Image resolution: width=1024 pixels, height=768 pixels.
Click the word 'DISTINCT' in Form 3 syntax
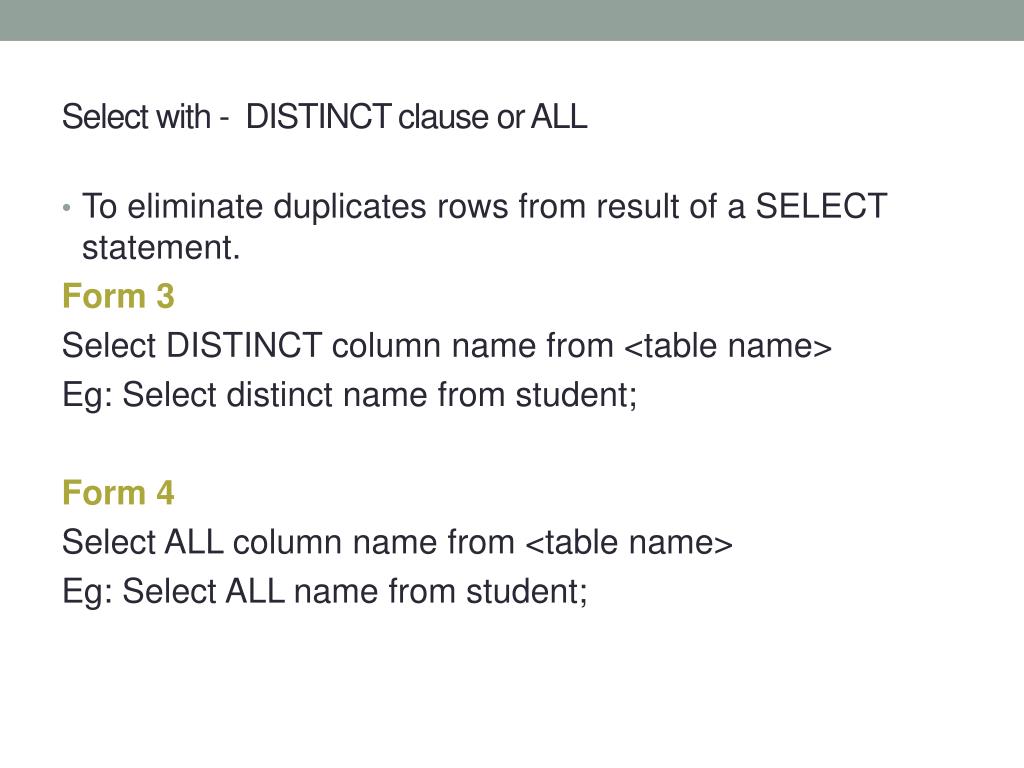(244, 345)
